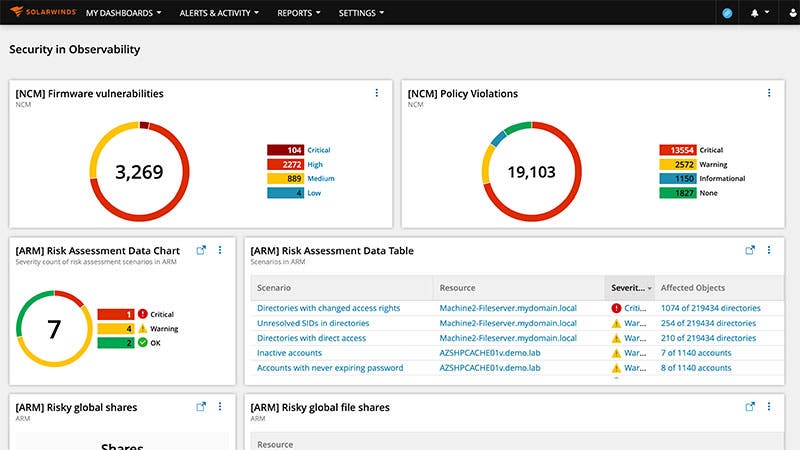
Task: Open the Critical firmware vulnerabilities link
Action: click(318, 150)
